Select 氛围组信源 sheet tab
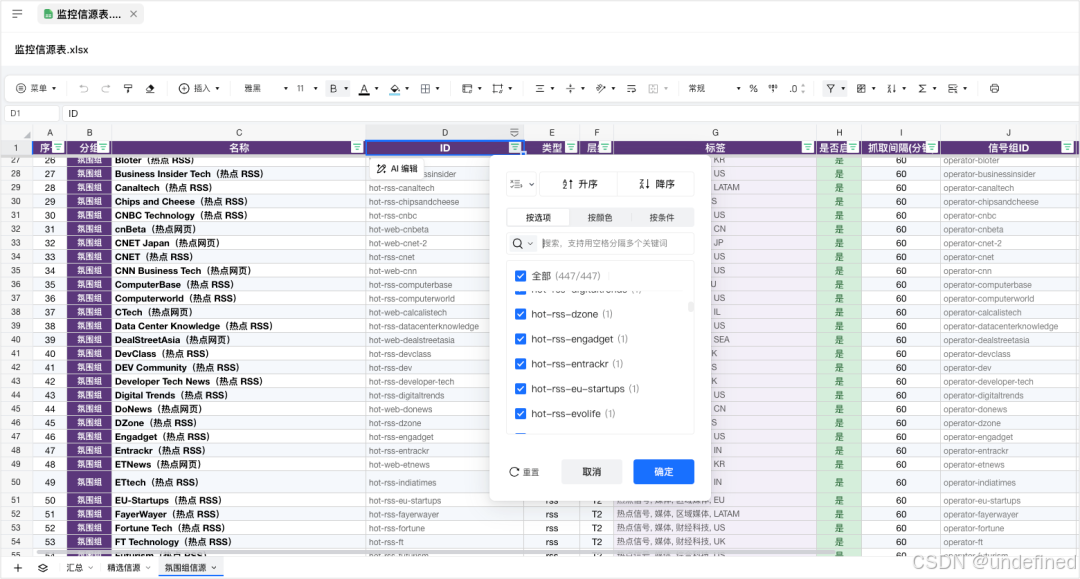1080x579 pixels. click(x=190, y=568)
